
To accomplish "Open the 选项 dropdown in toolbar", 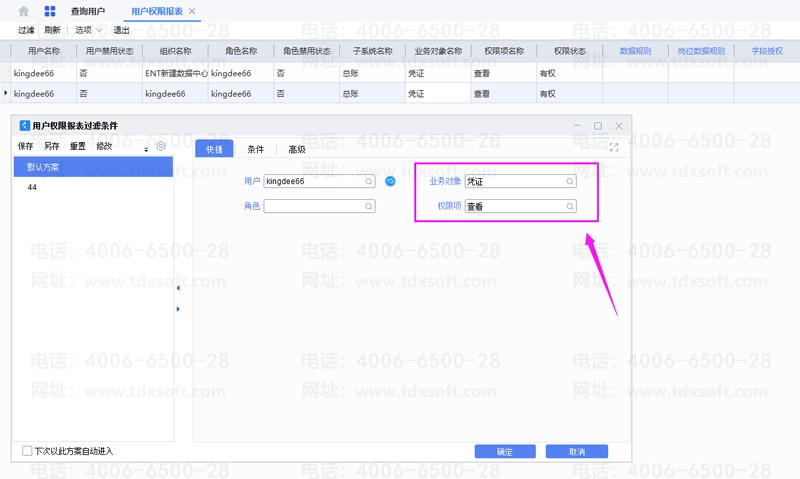I will 89,30.
